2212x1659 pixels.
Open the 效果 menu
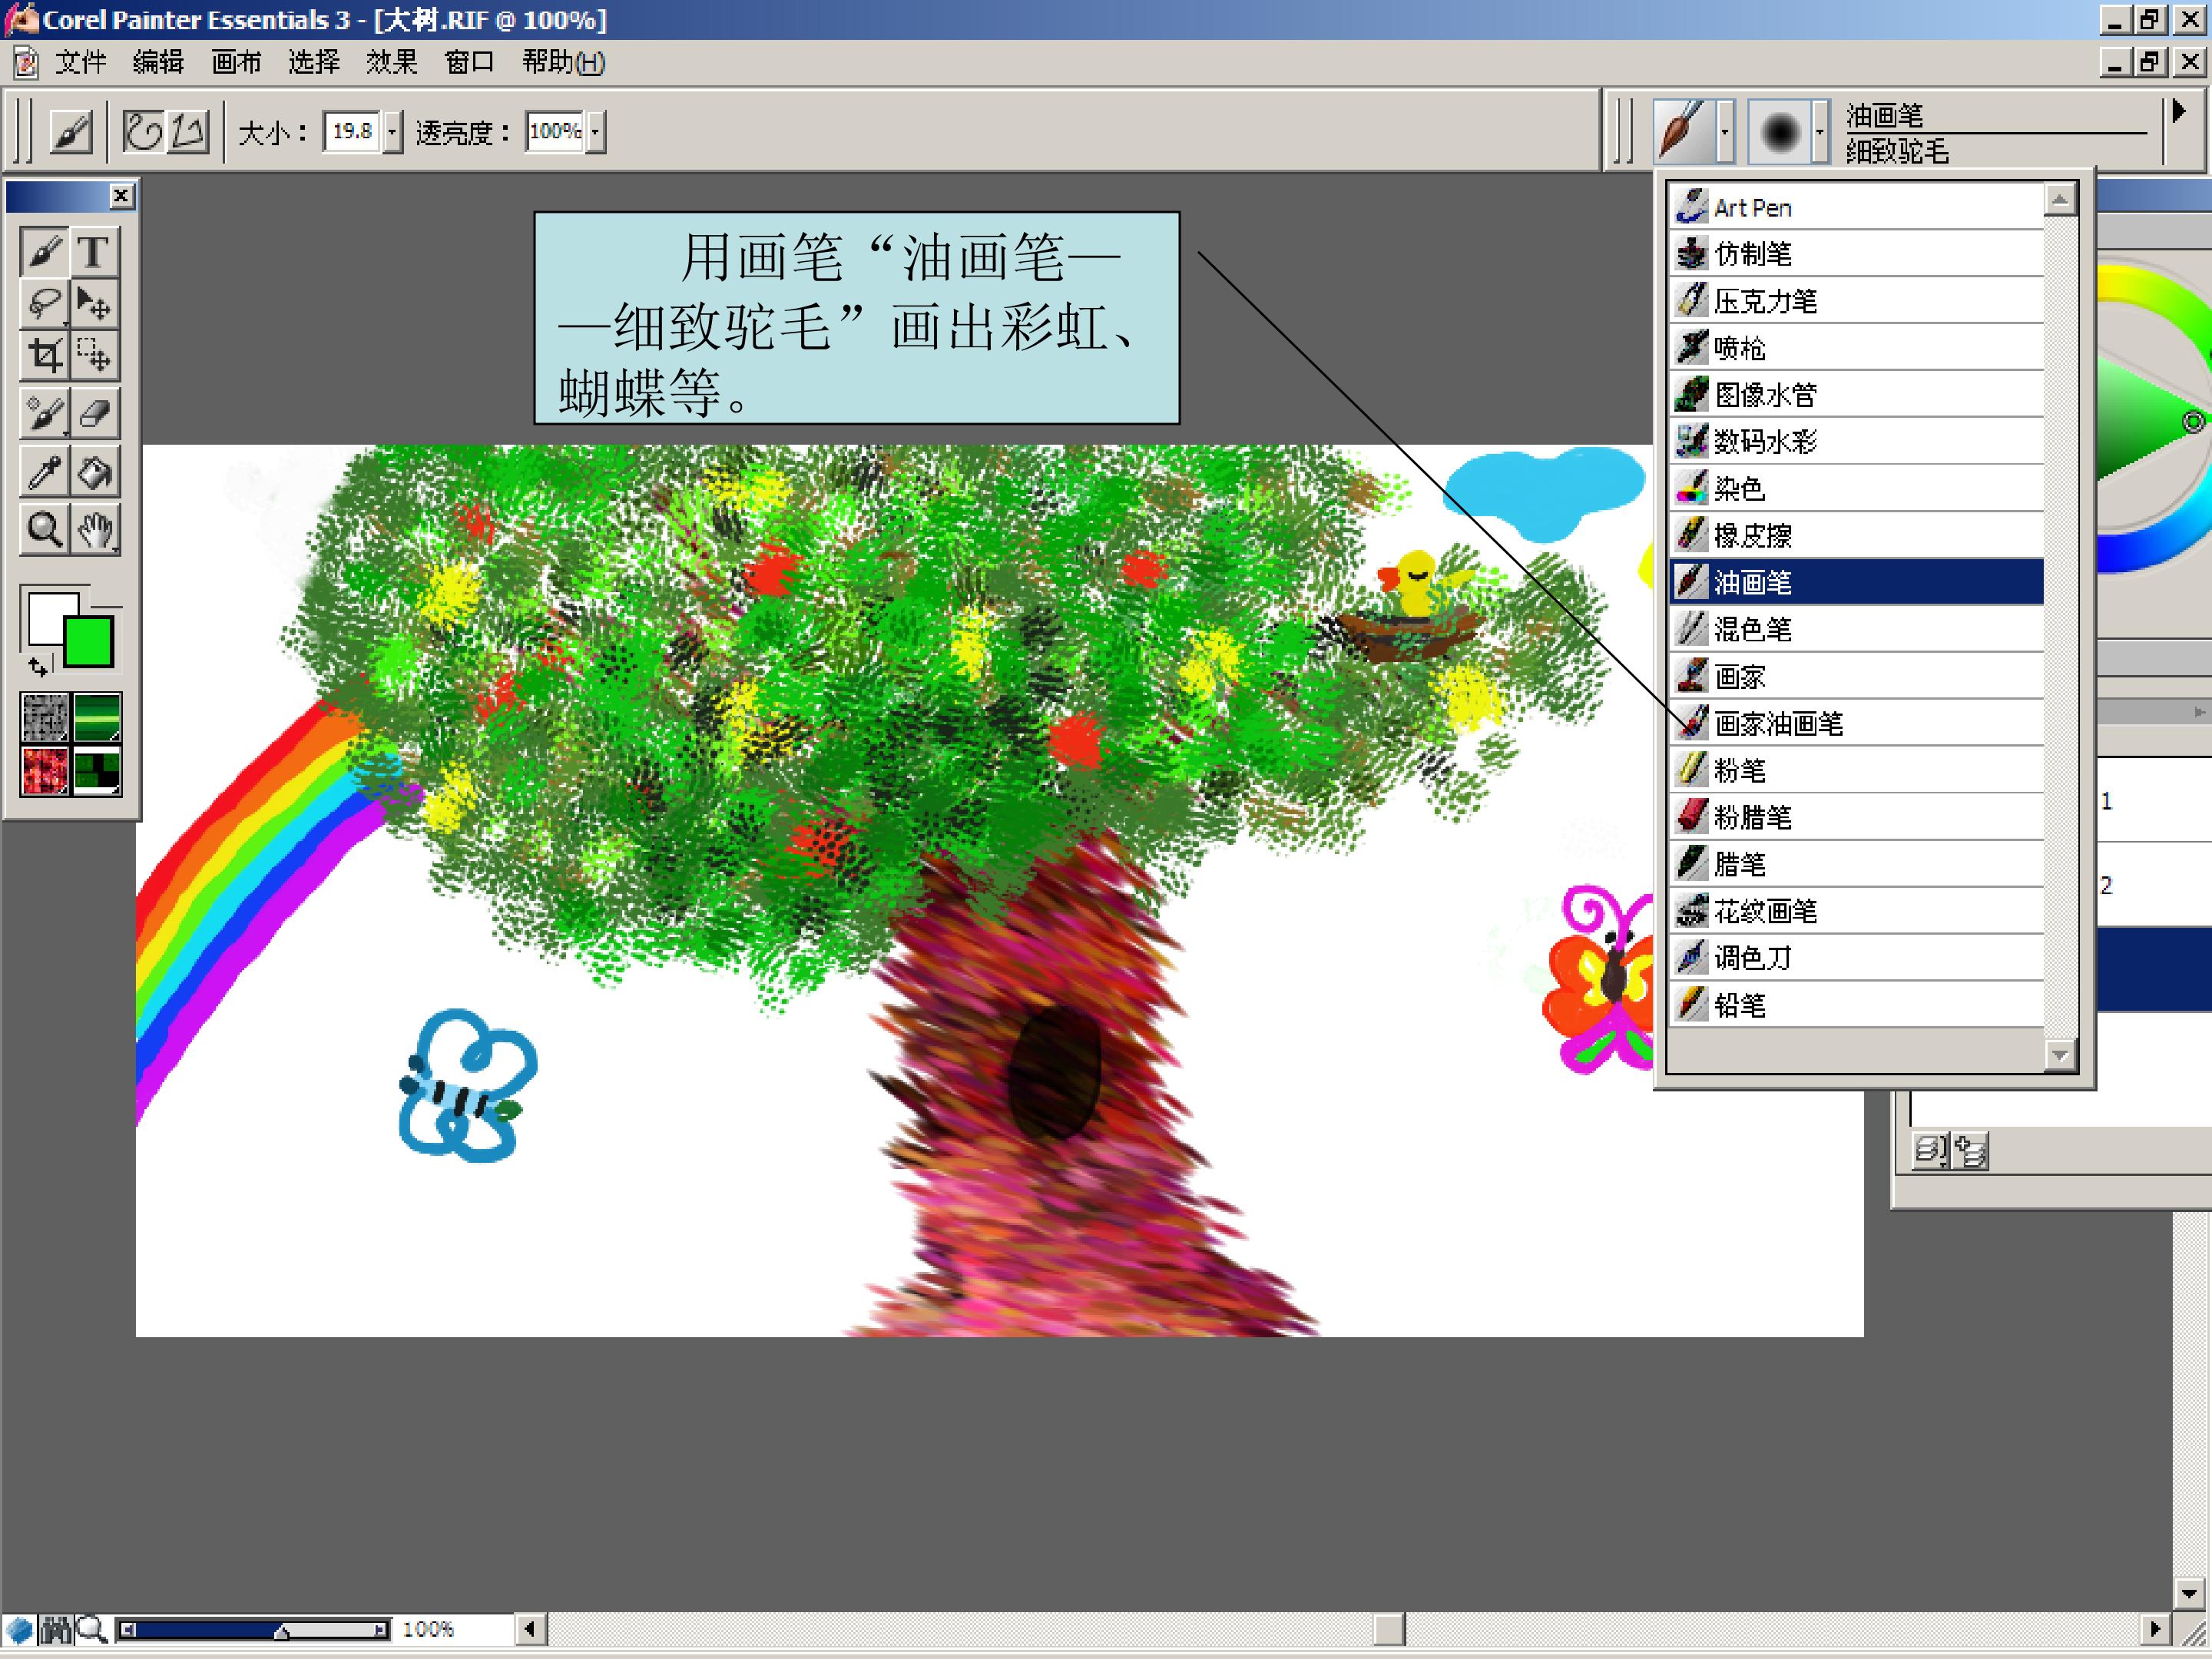391,62
